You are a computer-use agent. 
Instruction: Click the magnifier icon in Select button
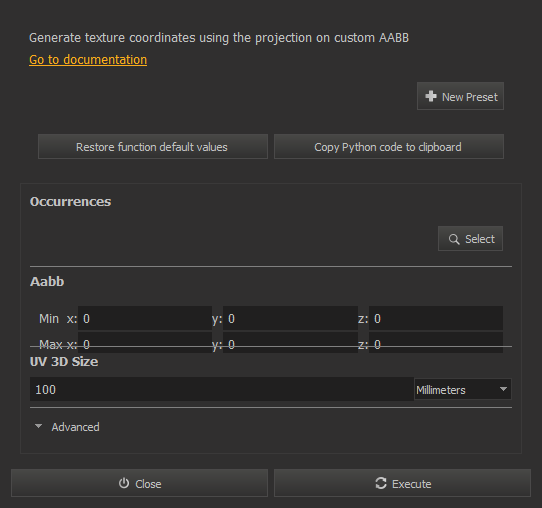(x=454, y=239)
